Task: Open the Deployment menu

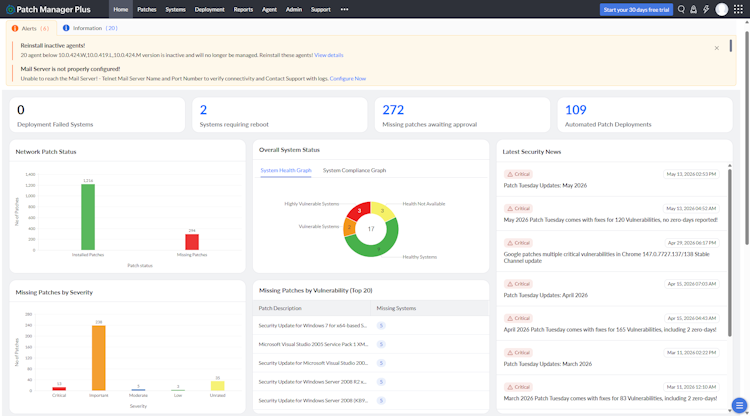Action: [x=210, y=10]
